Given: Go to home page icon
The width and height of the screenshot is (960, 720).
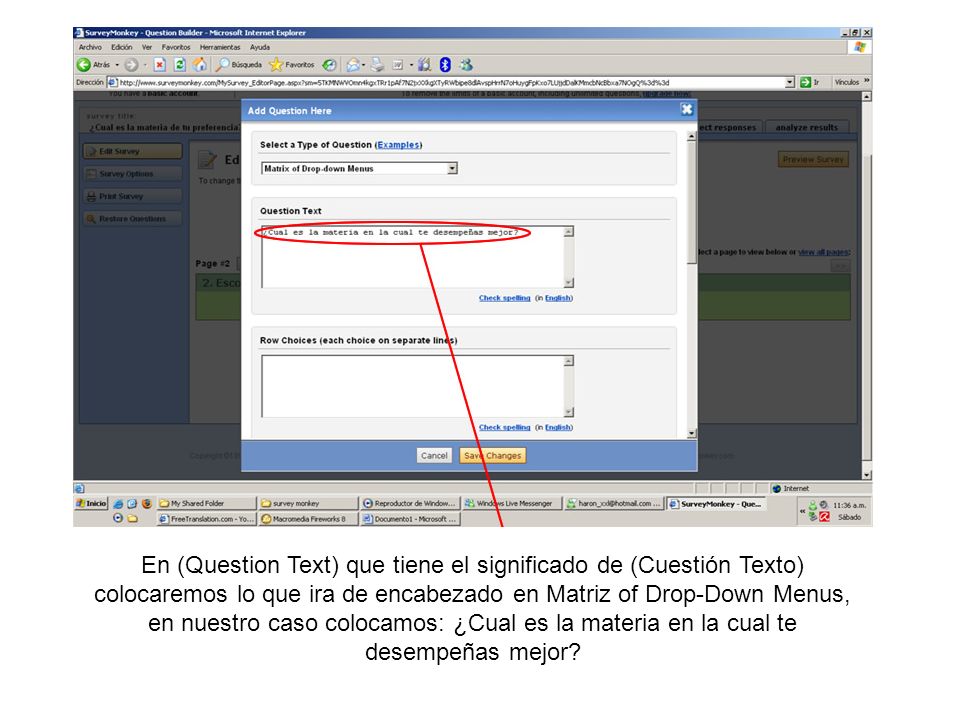Looking at the screenshot, I should [200, 64].
